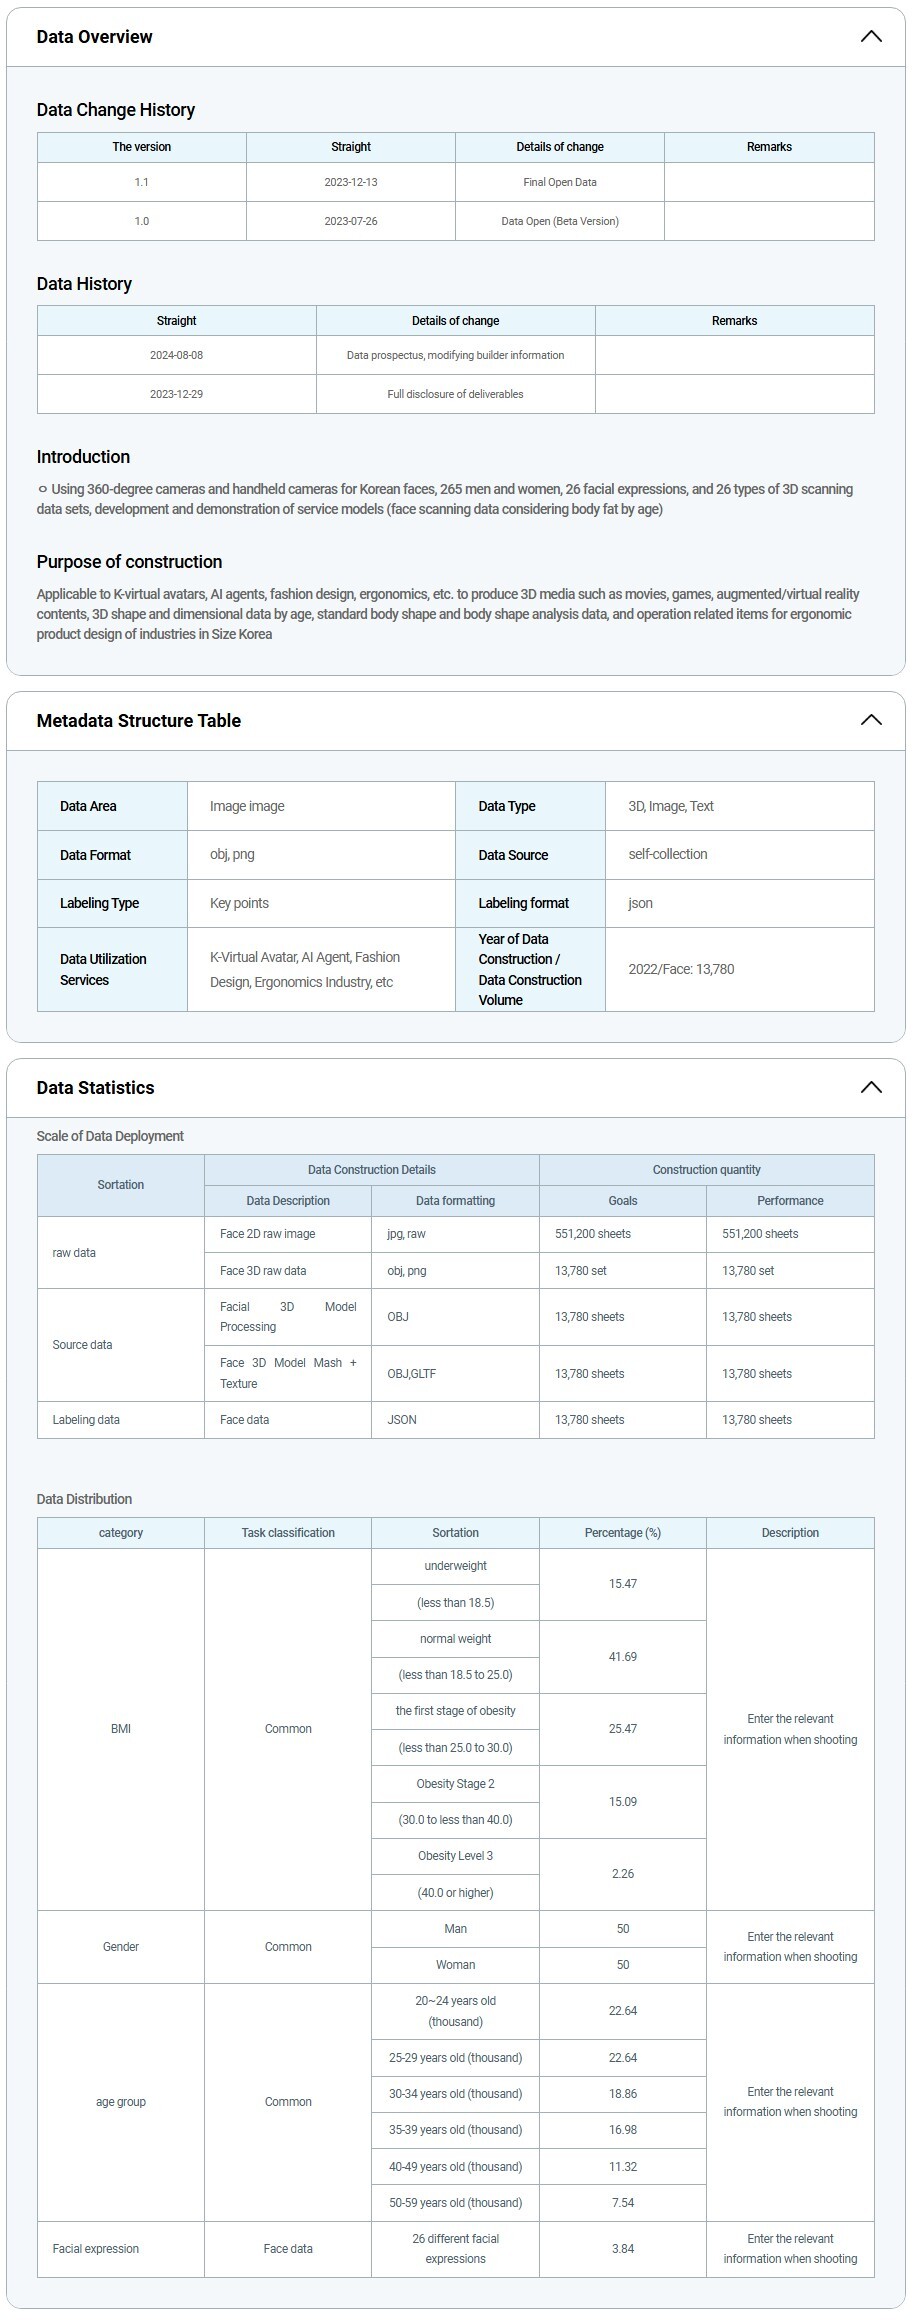Click the "Face 2D raw image" cell
Viewport: 914px width, 2320px height.
tap(268, 1234)
